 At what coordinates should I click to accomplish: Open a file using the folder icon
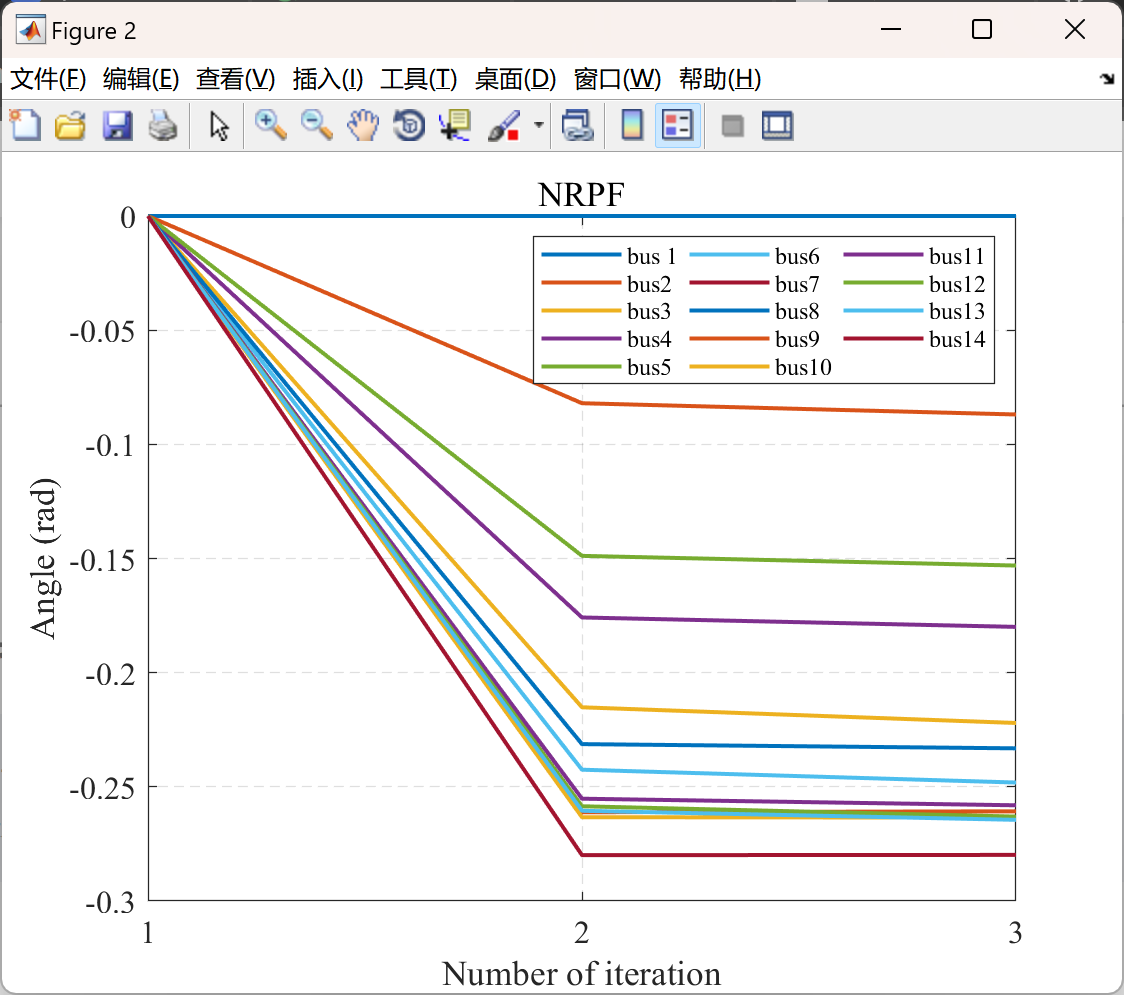[70, 125]
